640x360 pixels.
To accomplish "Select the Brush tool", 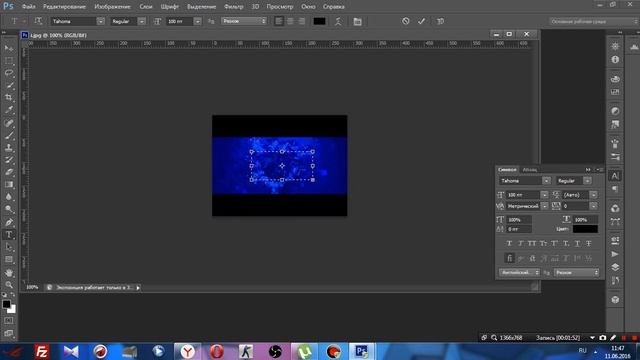I will click(x=9, y=135).
